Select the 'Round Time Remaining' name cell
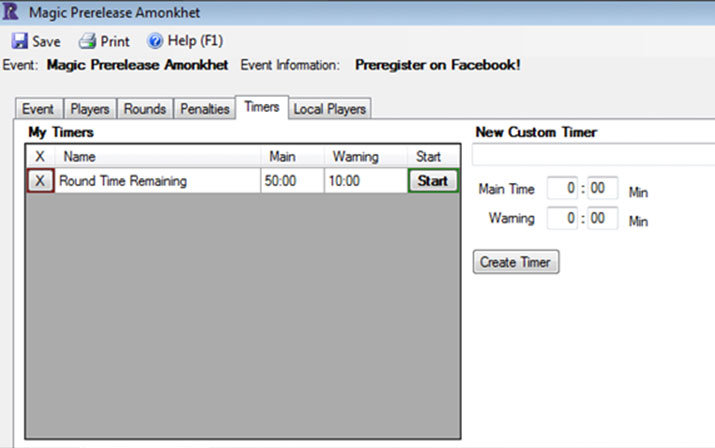715x448 pixels. coord(158,181)
